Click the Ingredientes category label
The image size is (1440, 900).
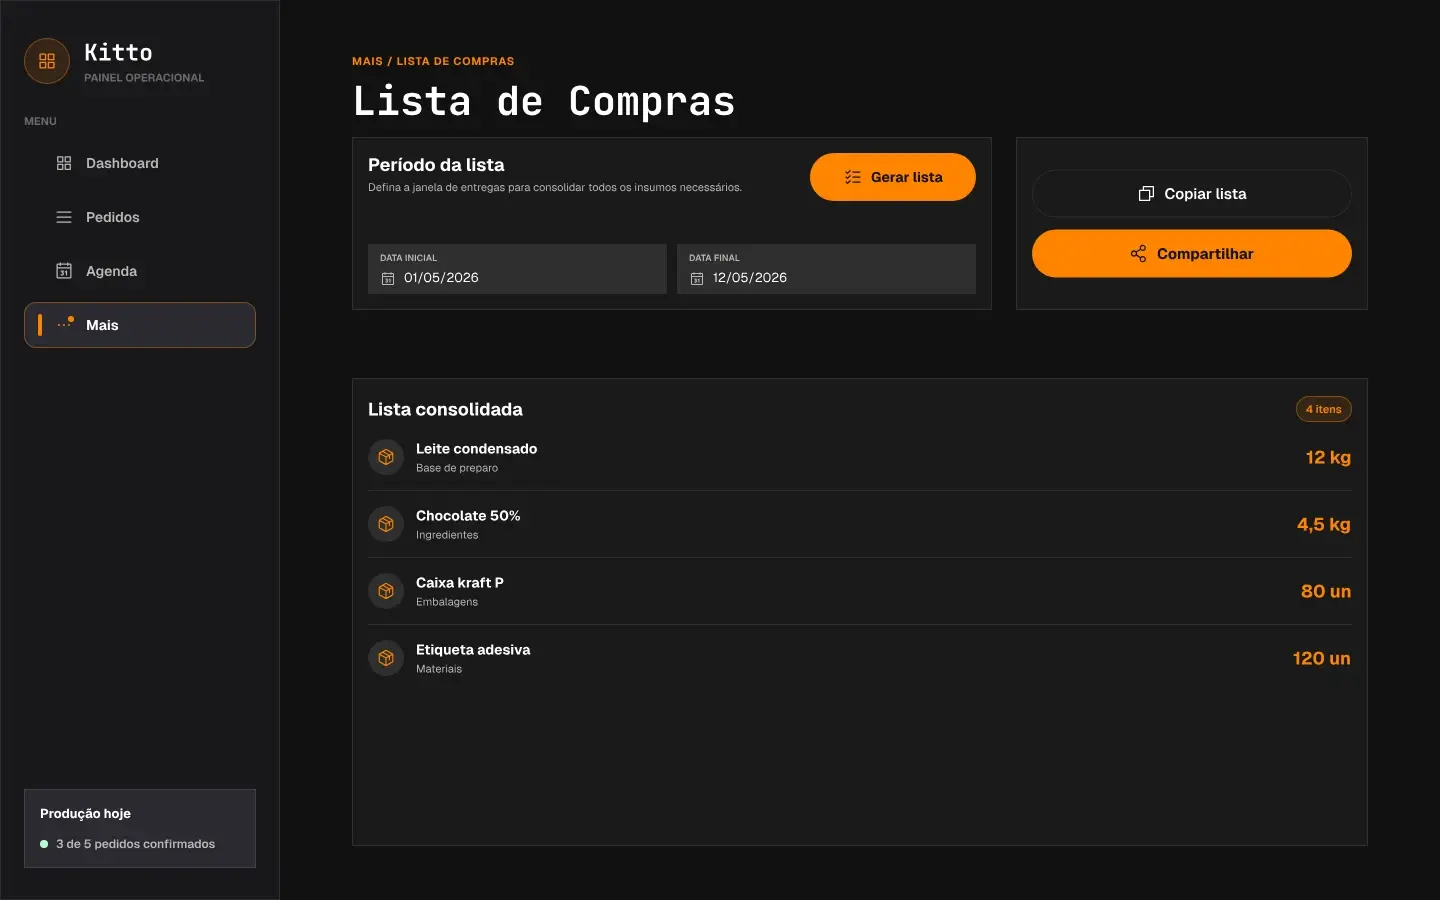click(x=447, y=535)
